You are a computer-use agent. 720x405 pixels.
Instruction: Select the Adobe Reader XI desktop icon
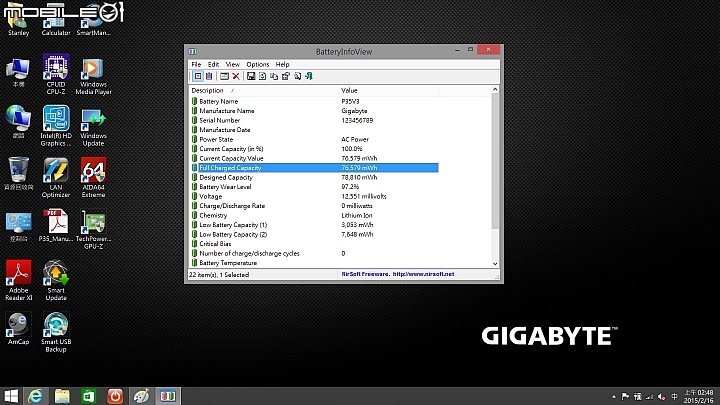click(x=18, y=280)
